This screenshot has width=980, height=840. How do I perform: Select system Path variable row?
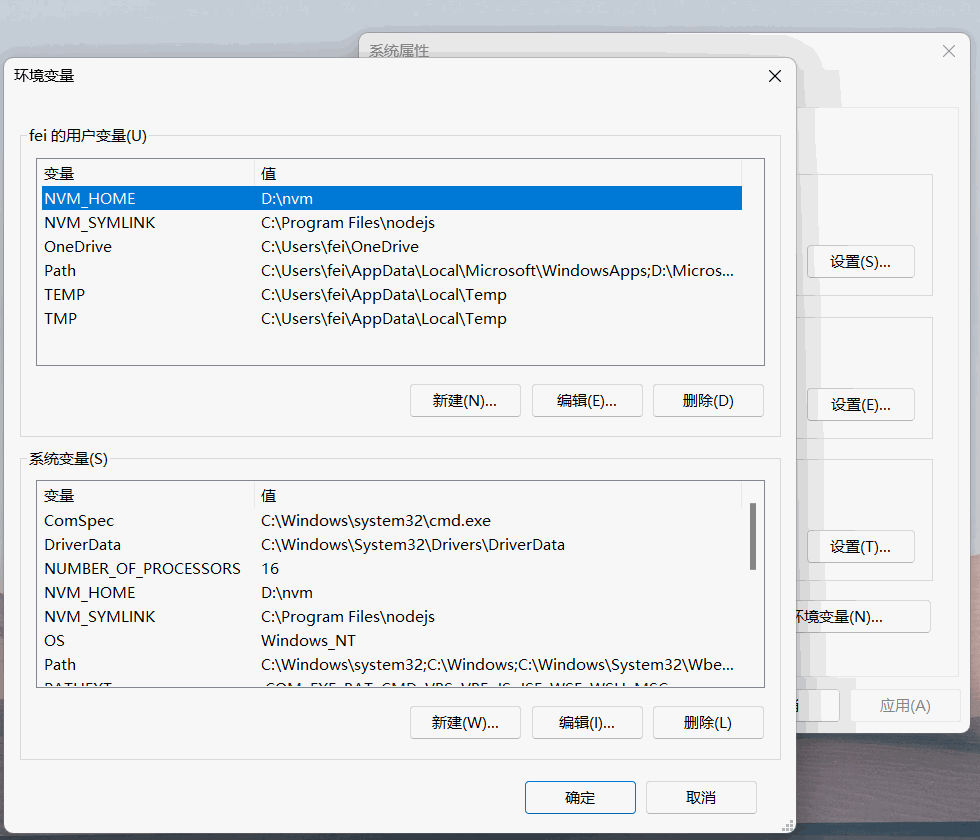(x=392, y=664)
